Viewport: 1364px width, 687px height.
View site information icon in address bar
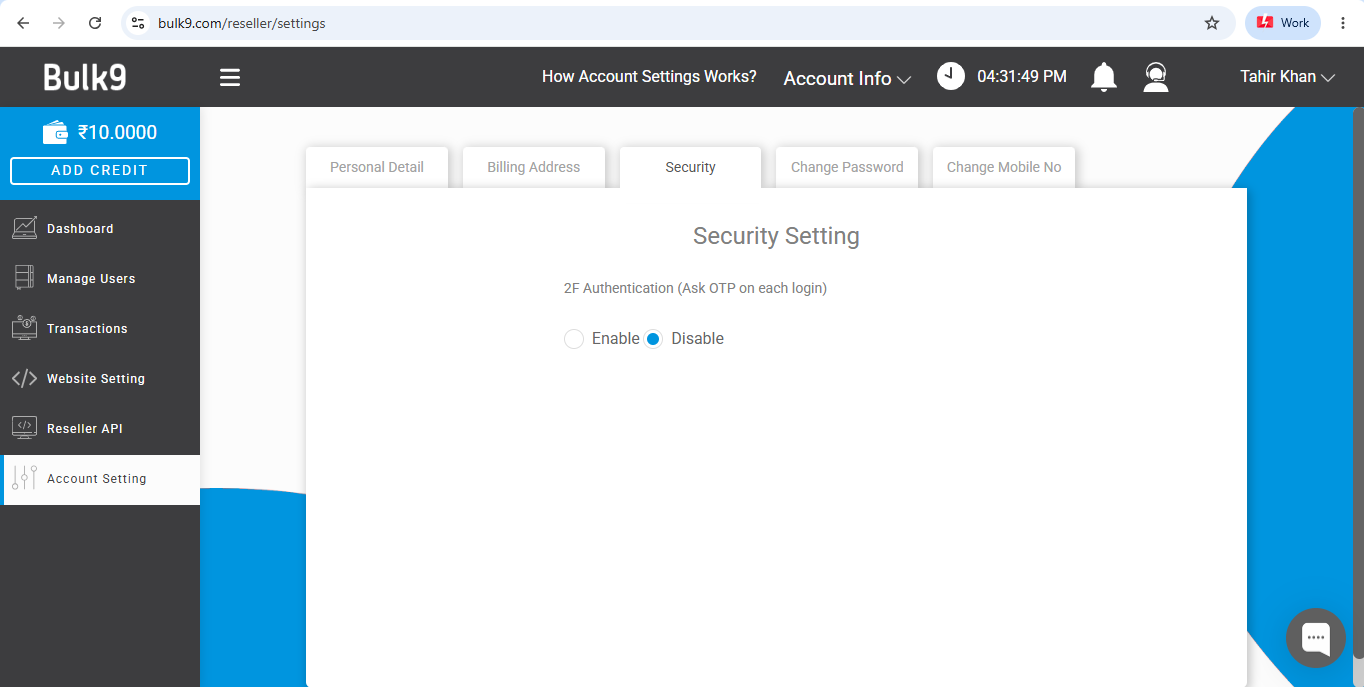[139, 22]
